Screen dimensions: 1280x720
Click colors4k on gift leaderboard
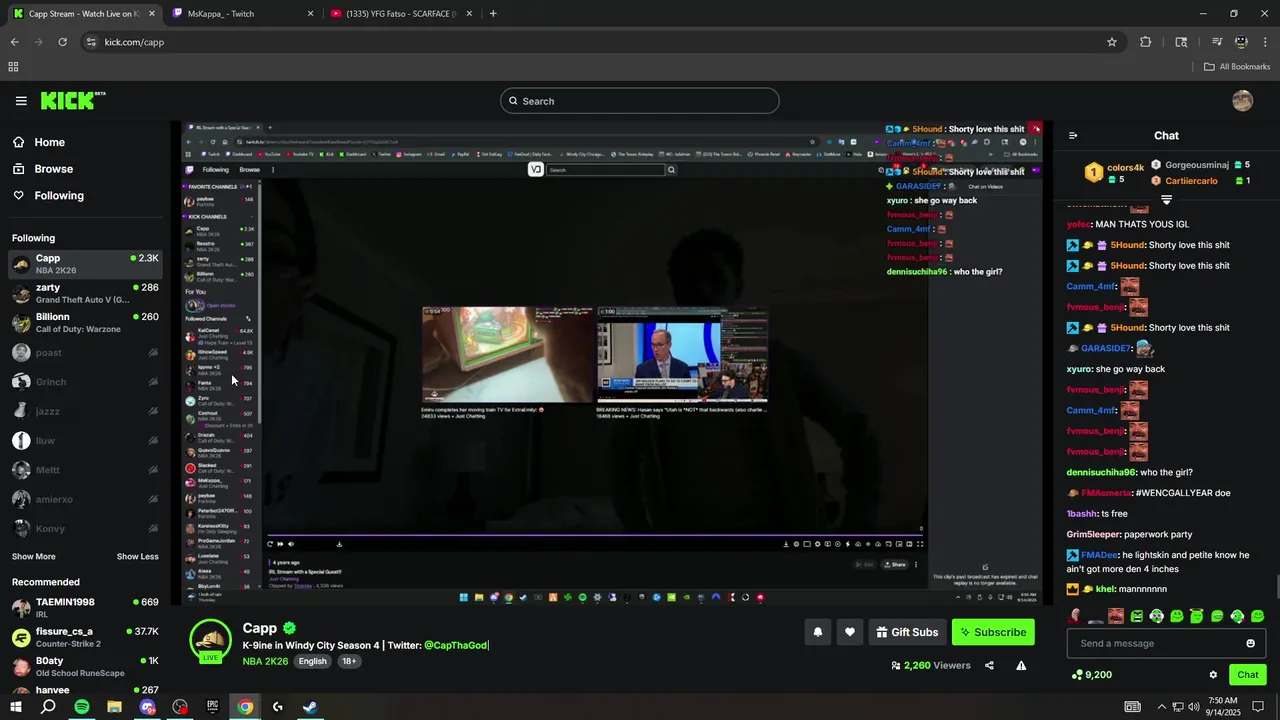(x=1125, y=168)
